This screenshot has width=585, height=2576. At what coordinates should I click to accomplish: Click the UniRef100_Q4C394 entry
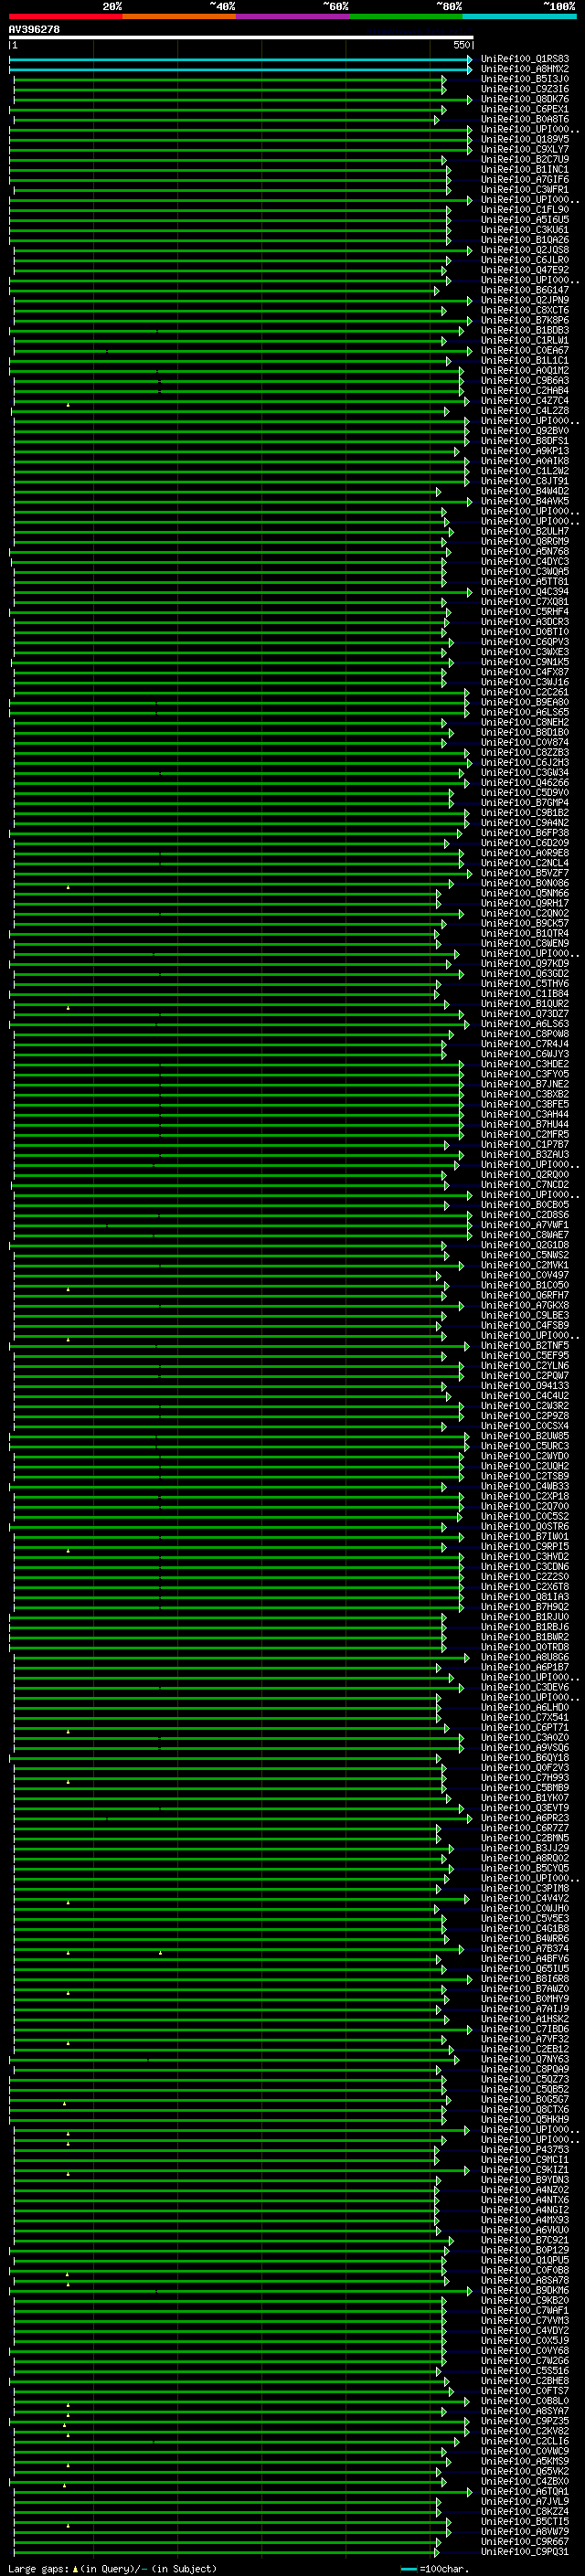point(525,591)
